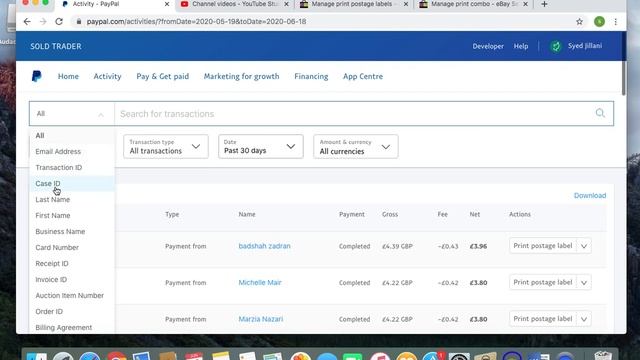The width and height of the screenshot is (640, 360).
Task: Open the Developer link in header
Action: (488, 46)
